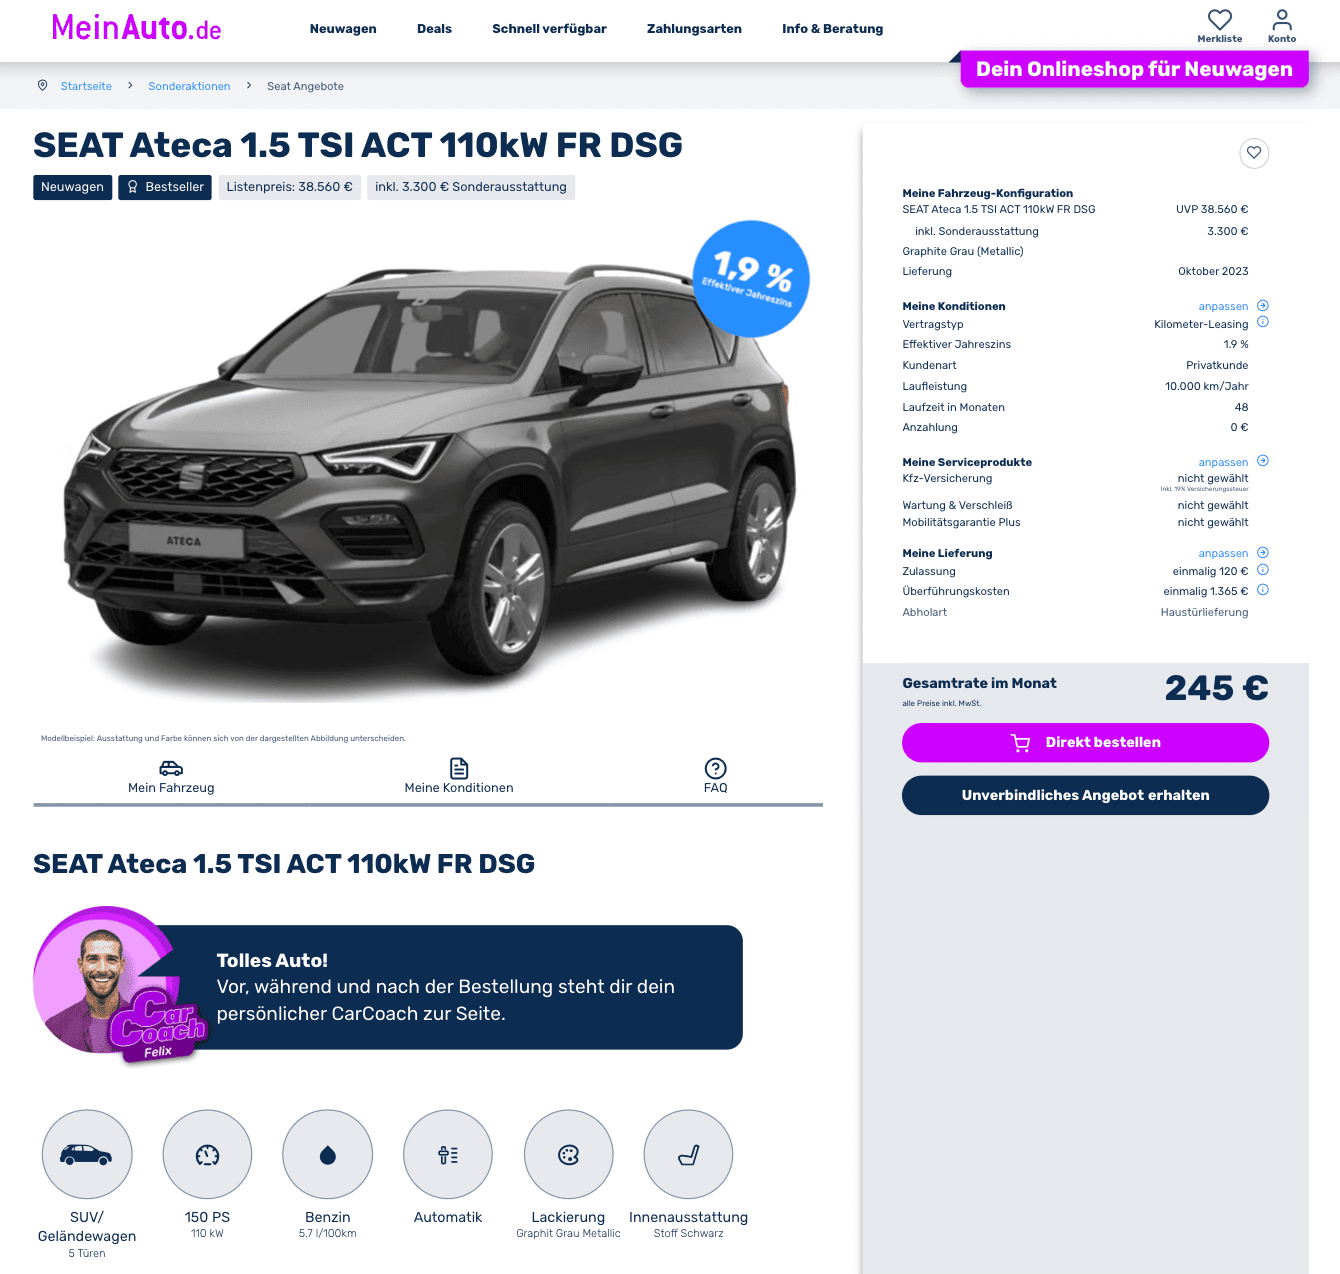Click the 150 PS speedometer icon
Image resolution: width=1340 pixels, height=1274 pixels.
pyautogui.click(x=207, y=1154)
